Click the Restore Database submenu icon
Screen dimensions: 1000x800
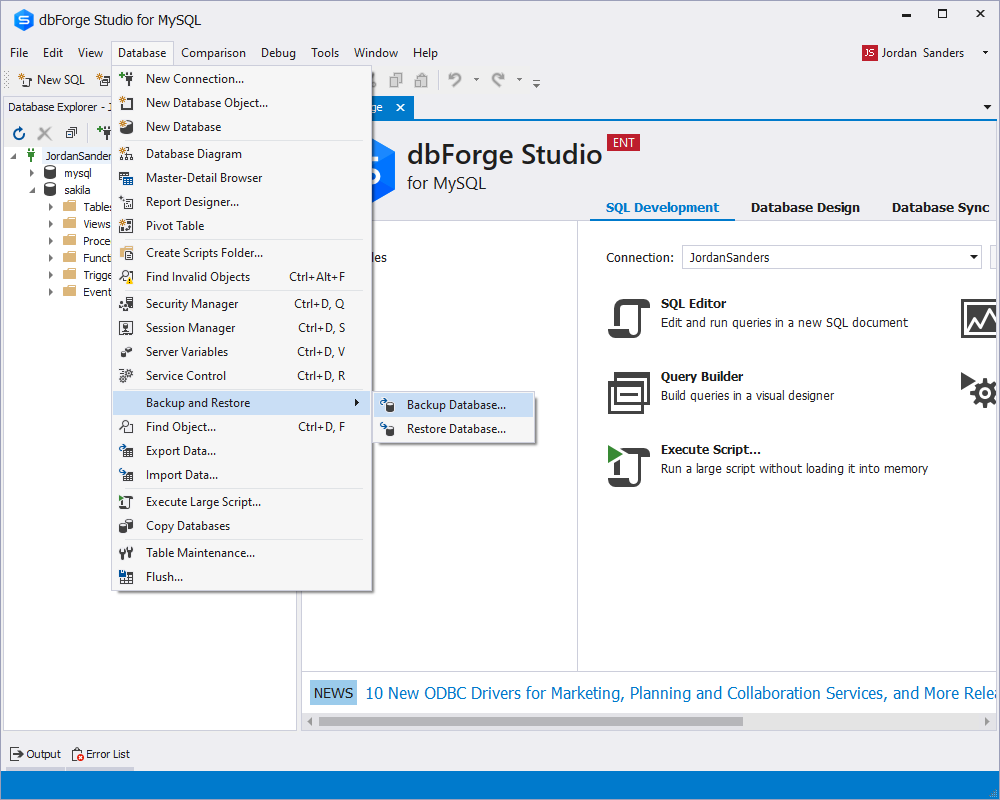click(x=387, y=429)
